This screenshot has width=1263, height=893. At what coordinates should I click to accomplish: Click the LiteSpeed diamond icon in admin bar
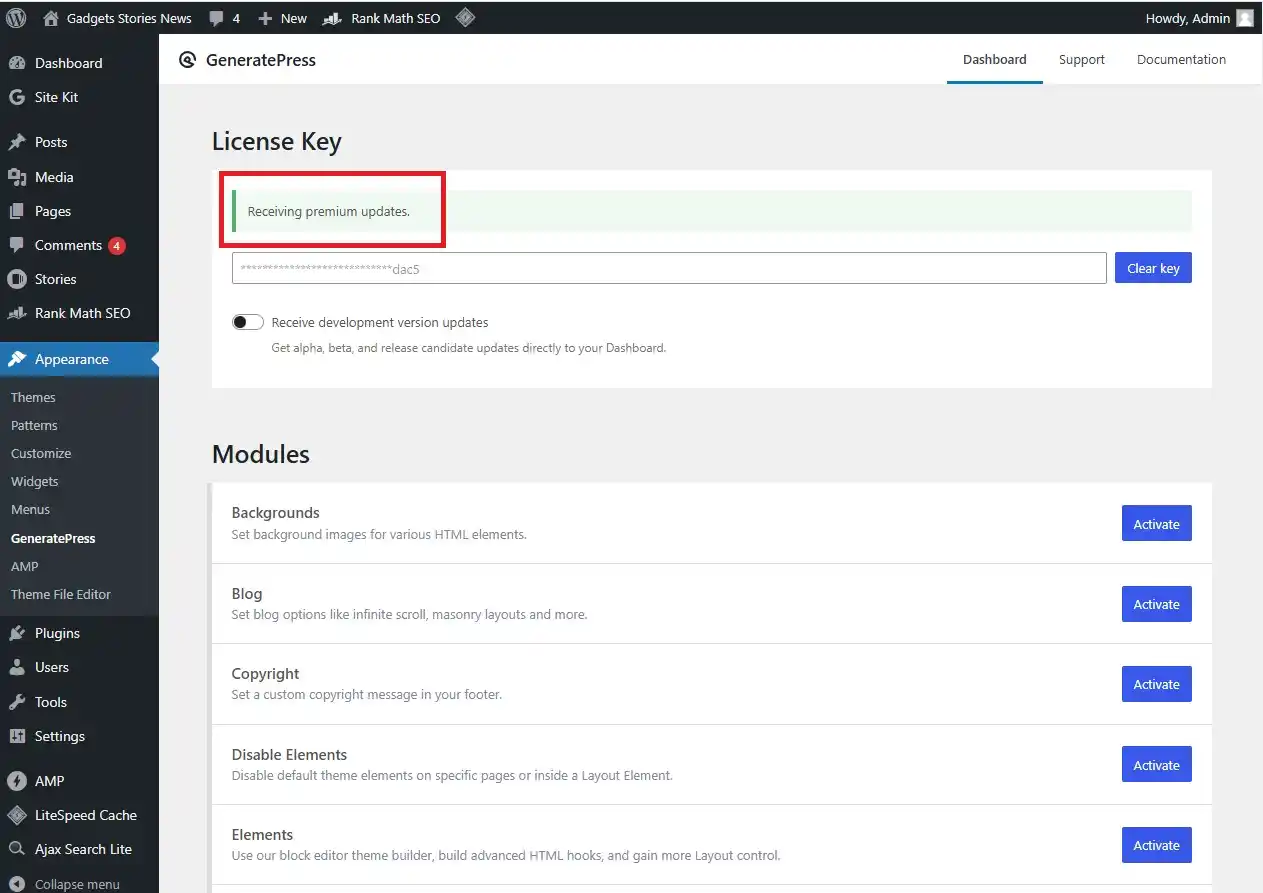pyautogui.click(x=465, y=18)
